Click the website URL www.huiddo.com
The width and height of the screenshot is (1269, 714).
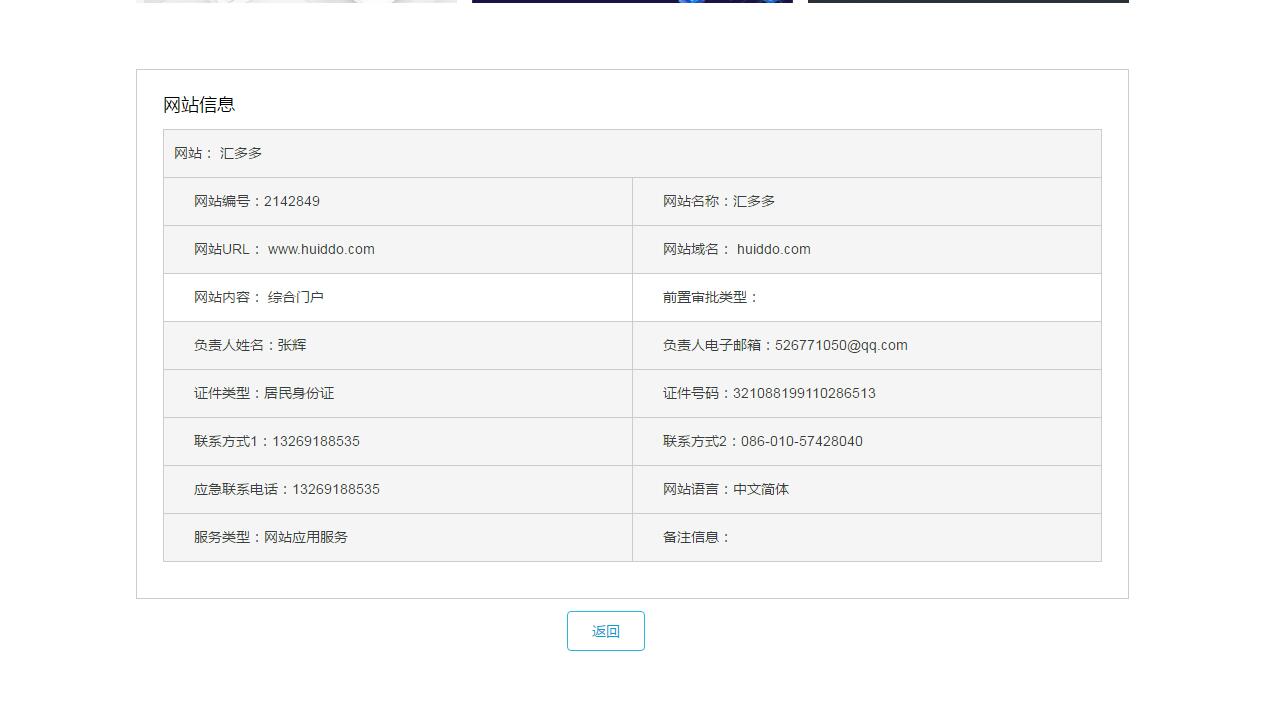click(322, 249)
